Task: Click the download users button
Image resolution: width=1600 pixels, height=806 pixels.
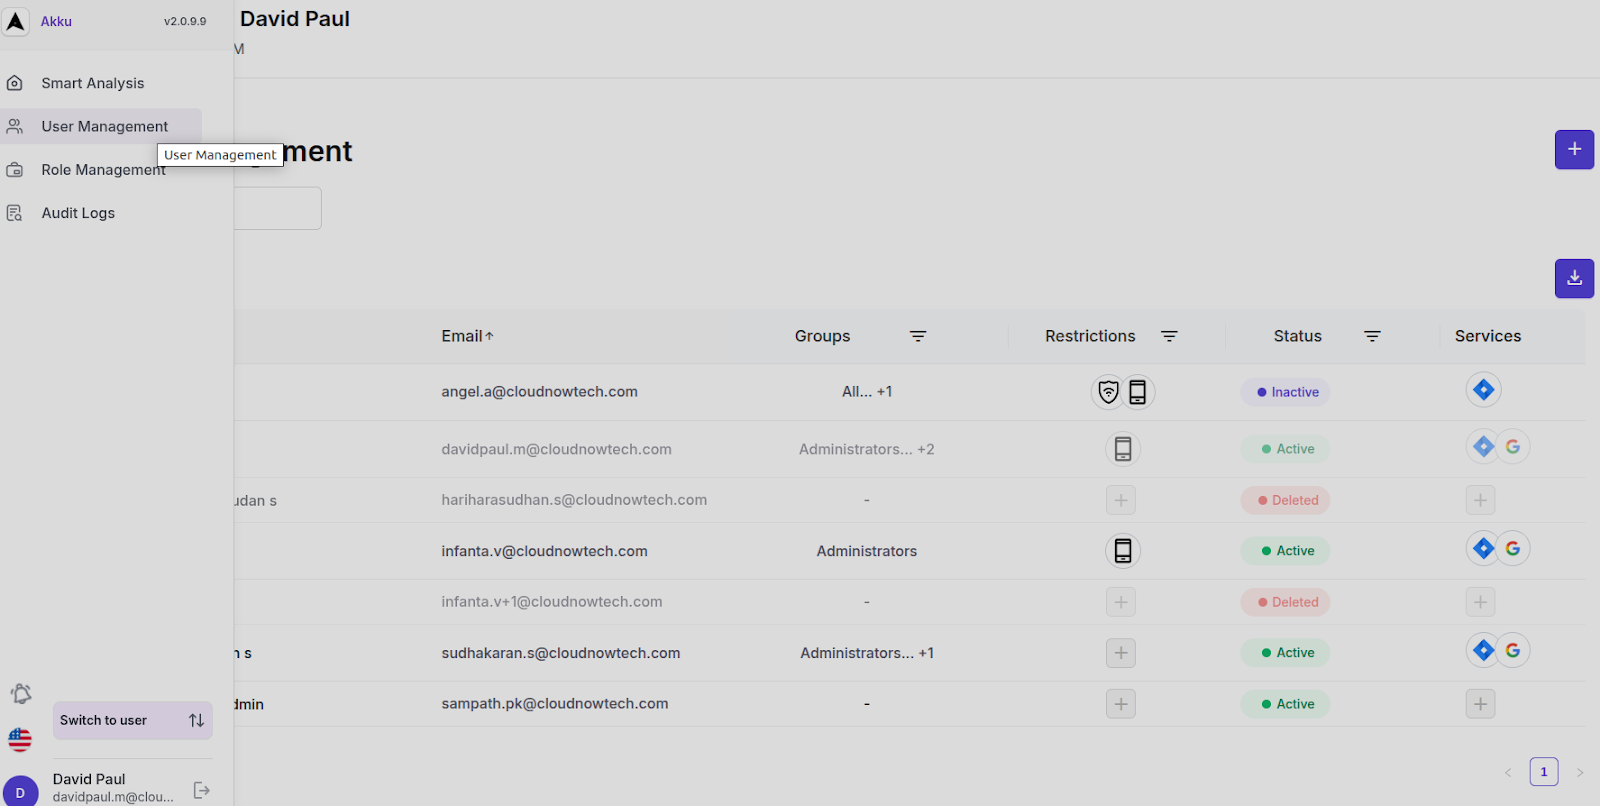Action: tap(1574, 278)
